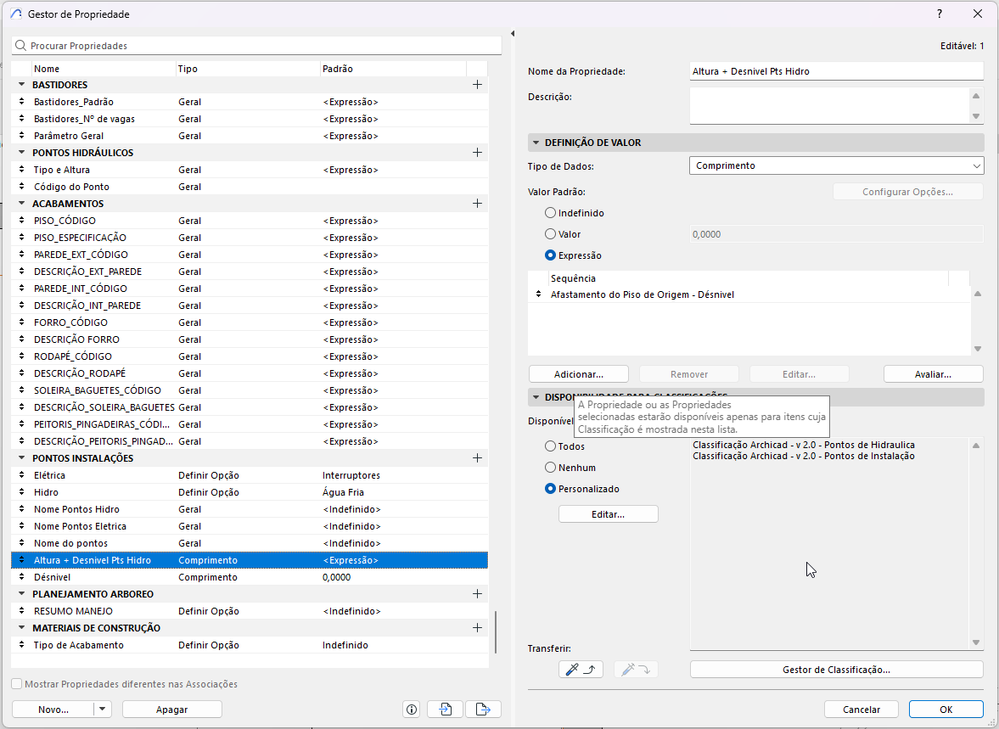Collapse the DEFINIÇÃO DE VALOR section
This screenshot has width=999, height=729.
click(536, 143)
